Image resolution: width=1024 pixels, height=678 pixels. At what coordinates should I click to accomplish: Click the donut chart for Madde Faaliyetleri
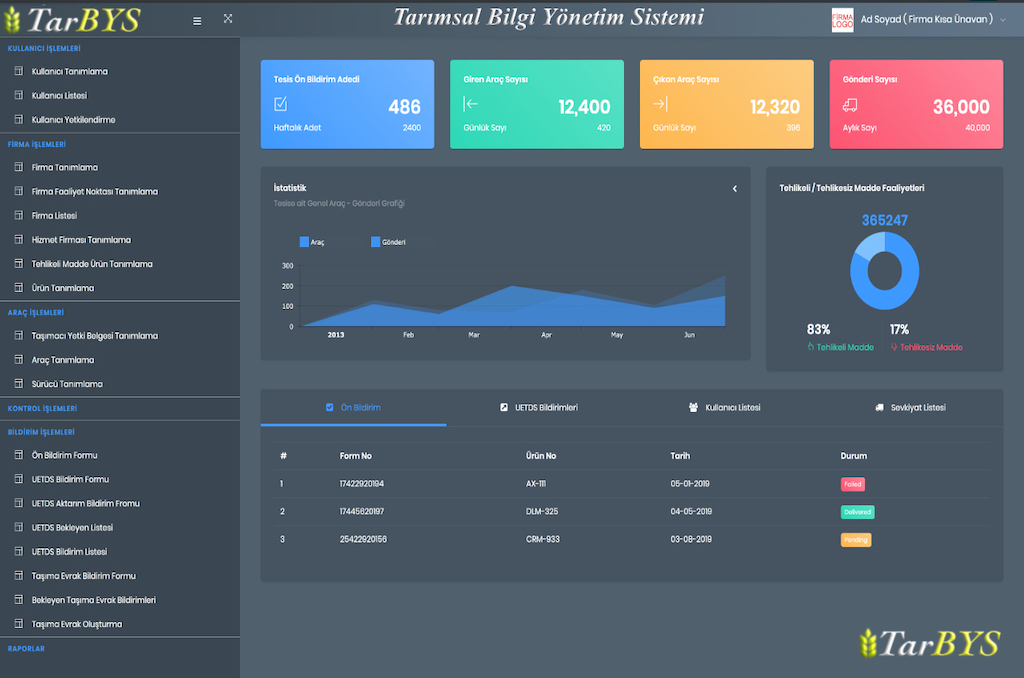click(884, 270)
